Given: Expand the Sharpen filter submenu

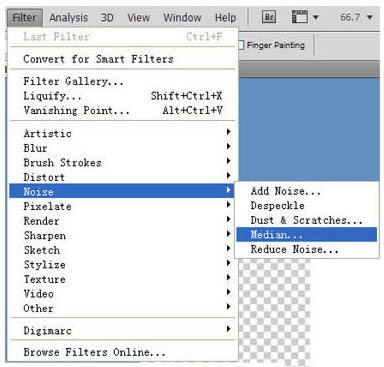Looking at the screenshot, I should [123, 235].
